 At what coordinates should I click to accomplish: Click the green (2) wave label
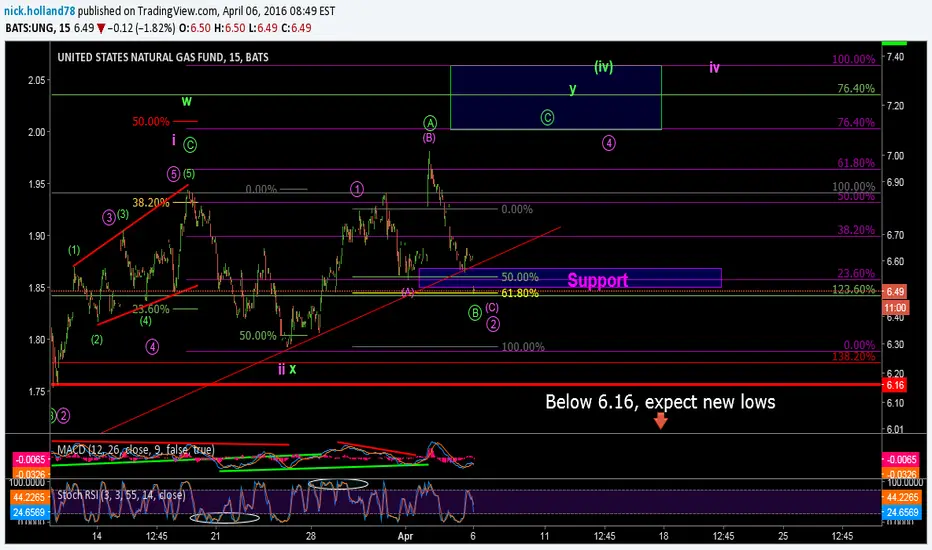point(97,340)
